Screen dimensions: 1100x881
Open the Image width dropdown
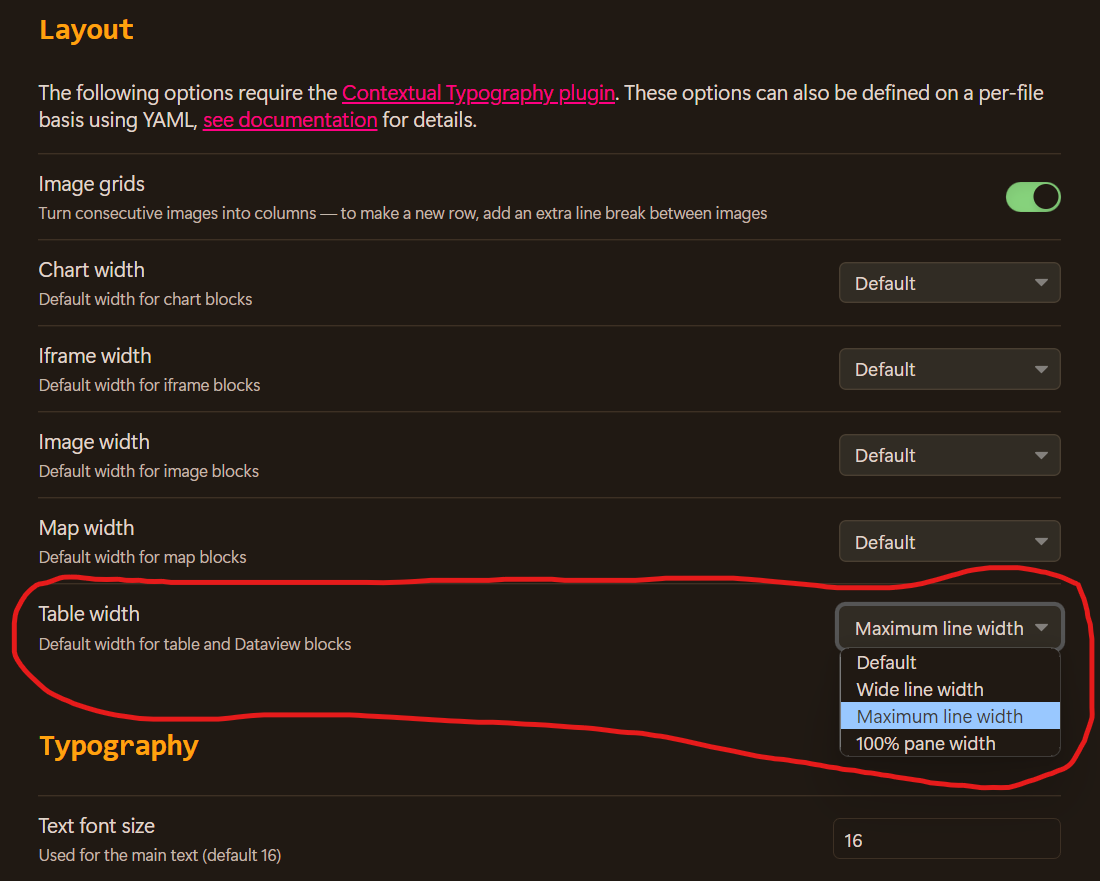pyautogui.click(x=948, y=454)
